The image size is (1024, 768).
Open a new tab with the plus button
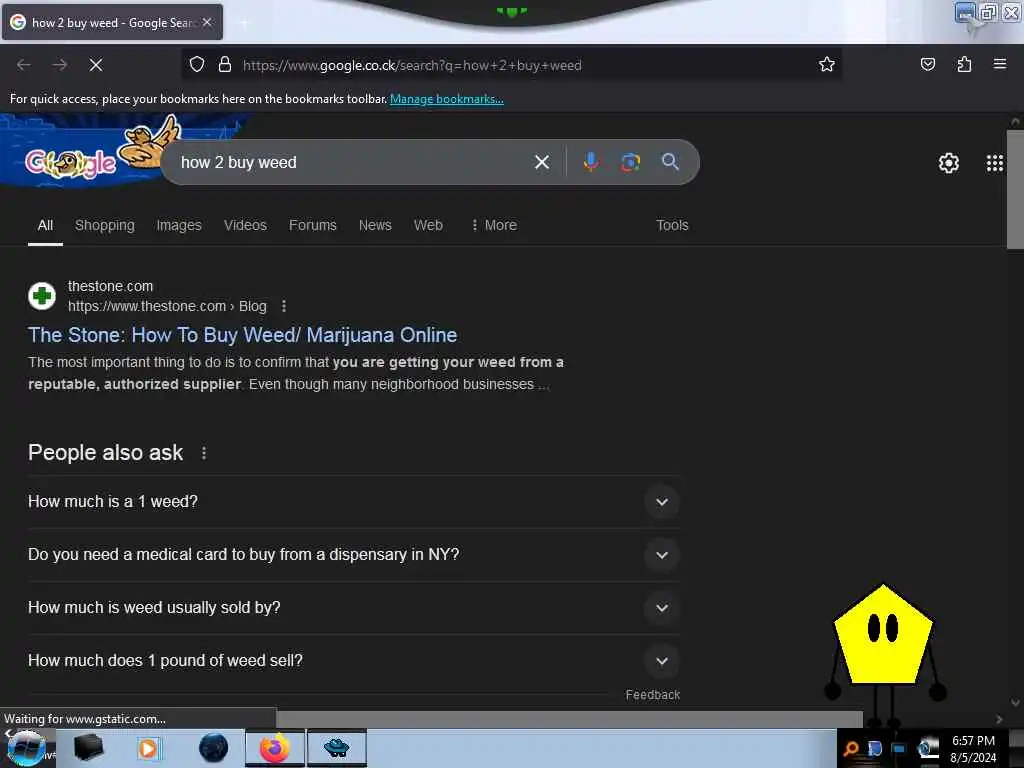coord(244,23)
